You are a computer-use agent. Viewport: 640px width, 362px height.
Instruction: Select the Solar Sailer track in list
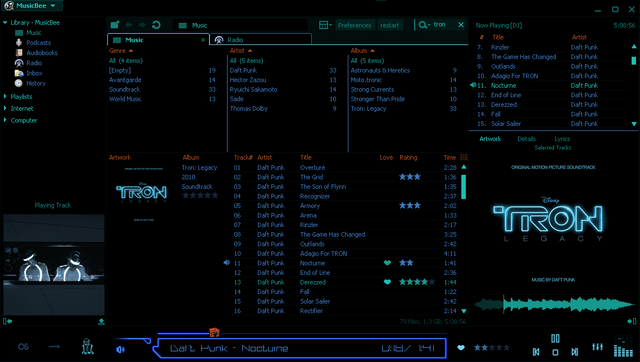(345, 301)
